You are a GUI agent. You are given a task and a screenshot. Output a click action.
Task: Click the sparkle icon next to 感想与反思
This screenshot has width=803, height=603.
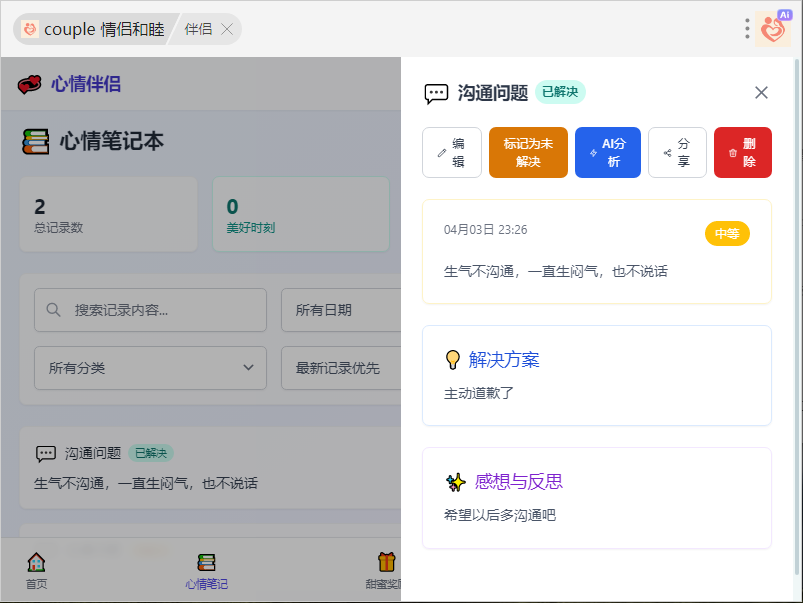455,482
